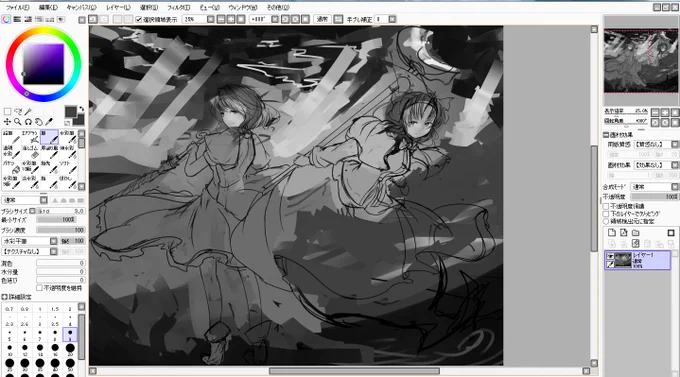Open the brush blending mode dropdown 通常
Viewport: 680px width, 377px height.
pyautogui.click(x=44, y=200)
